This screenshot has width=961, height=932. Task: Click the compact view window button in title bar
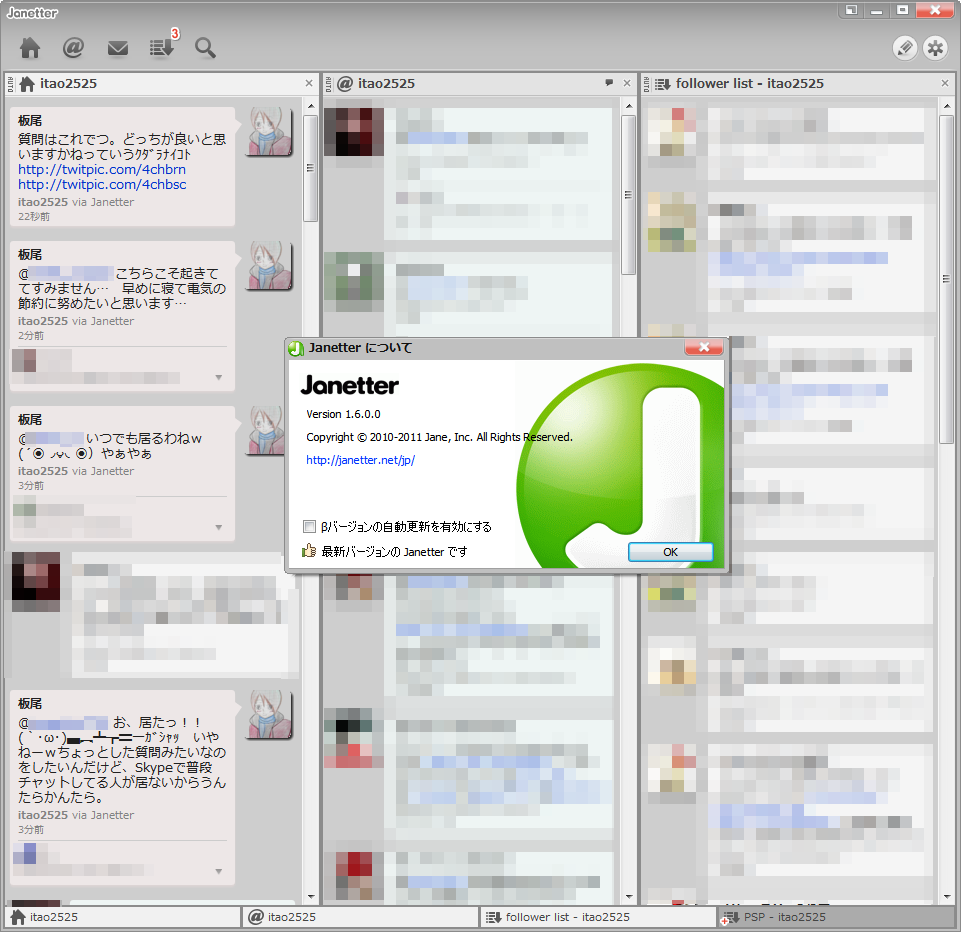851,9
